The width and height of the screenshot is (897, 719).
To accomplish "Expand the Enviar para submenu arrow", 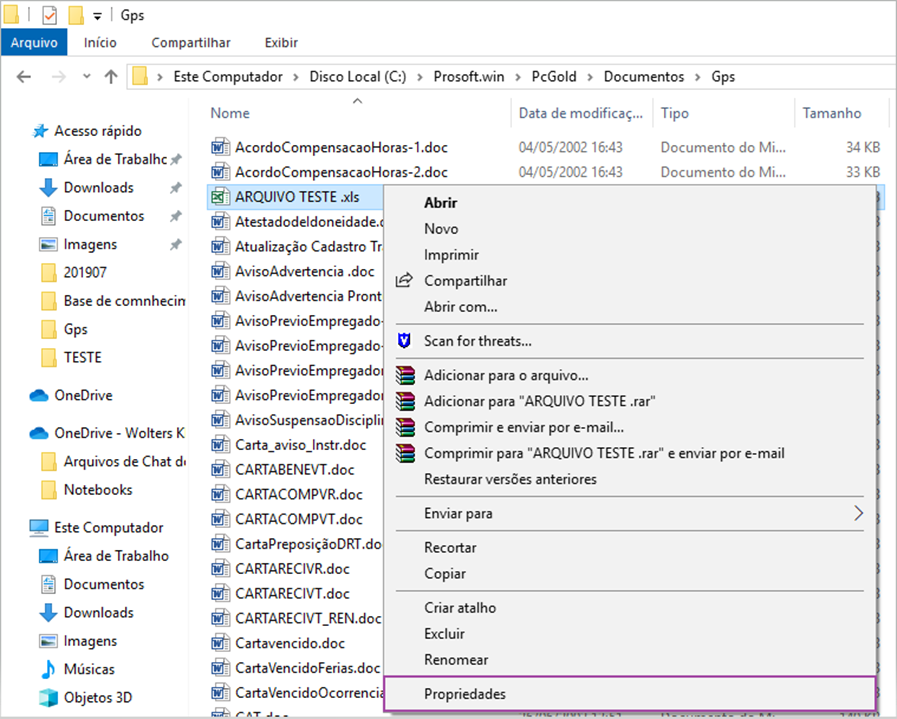I will 858,513.
